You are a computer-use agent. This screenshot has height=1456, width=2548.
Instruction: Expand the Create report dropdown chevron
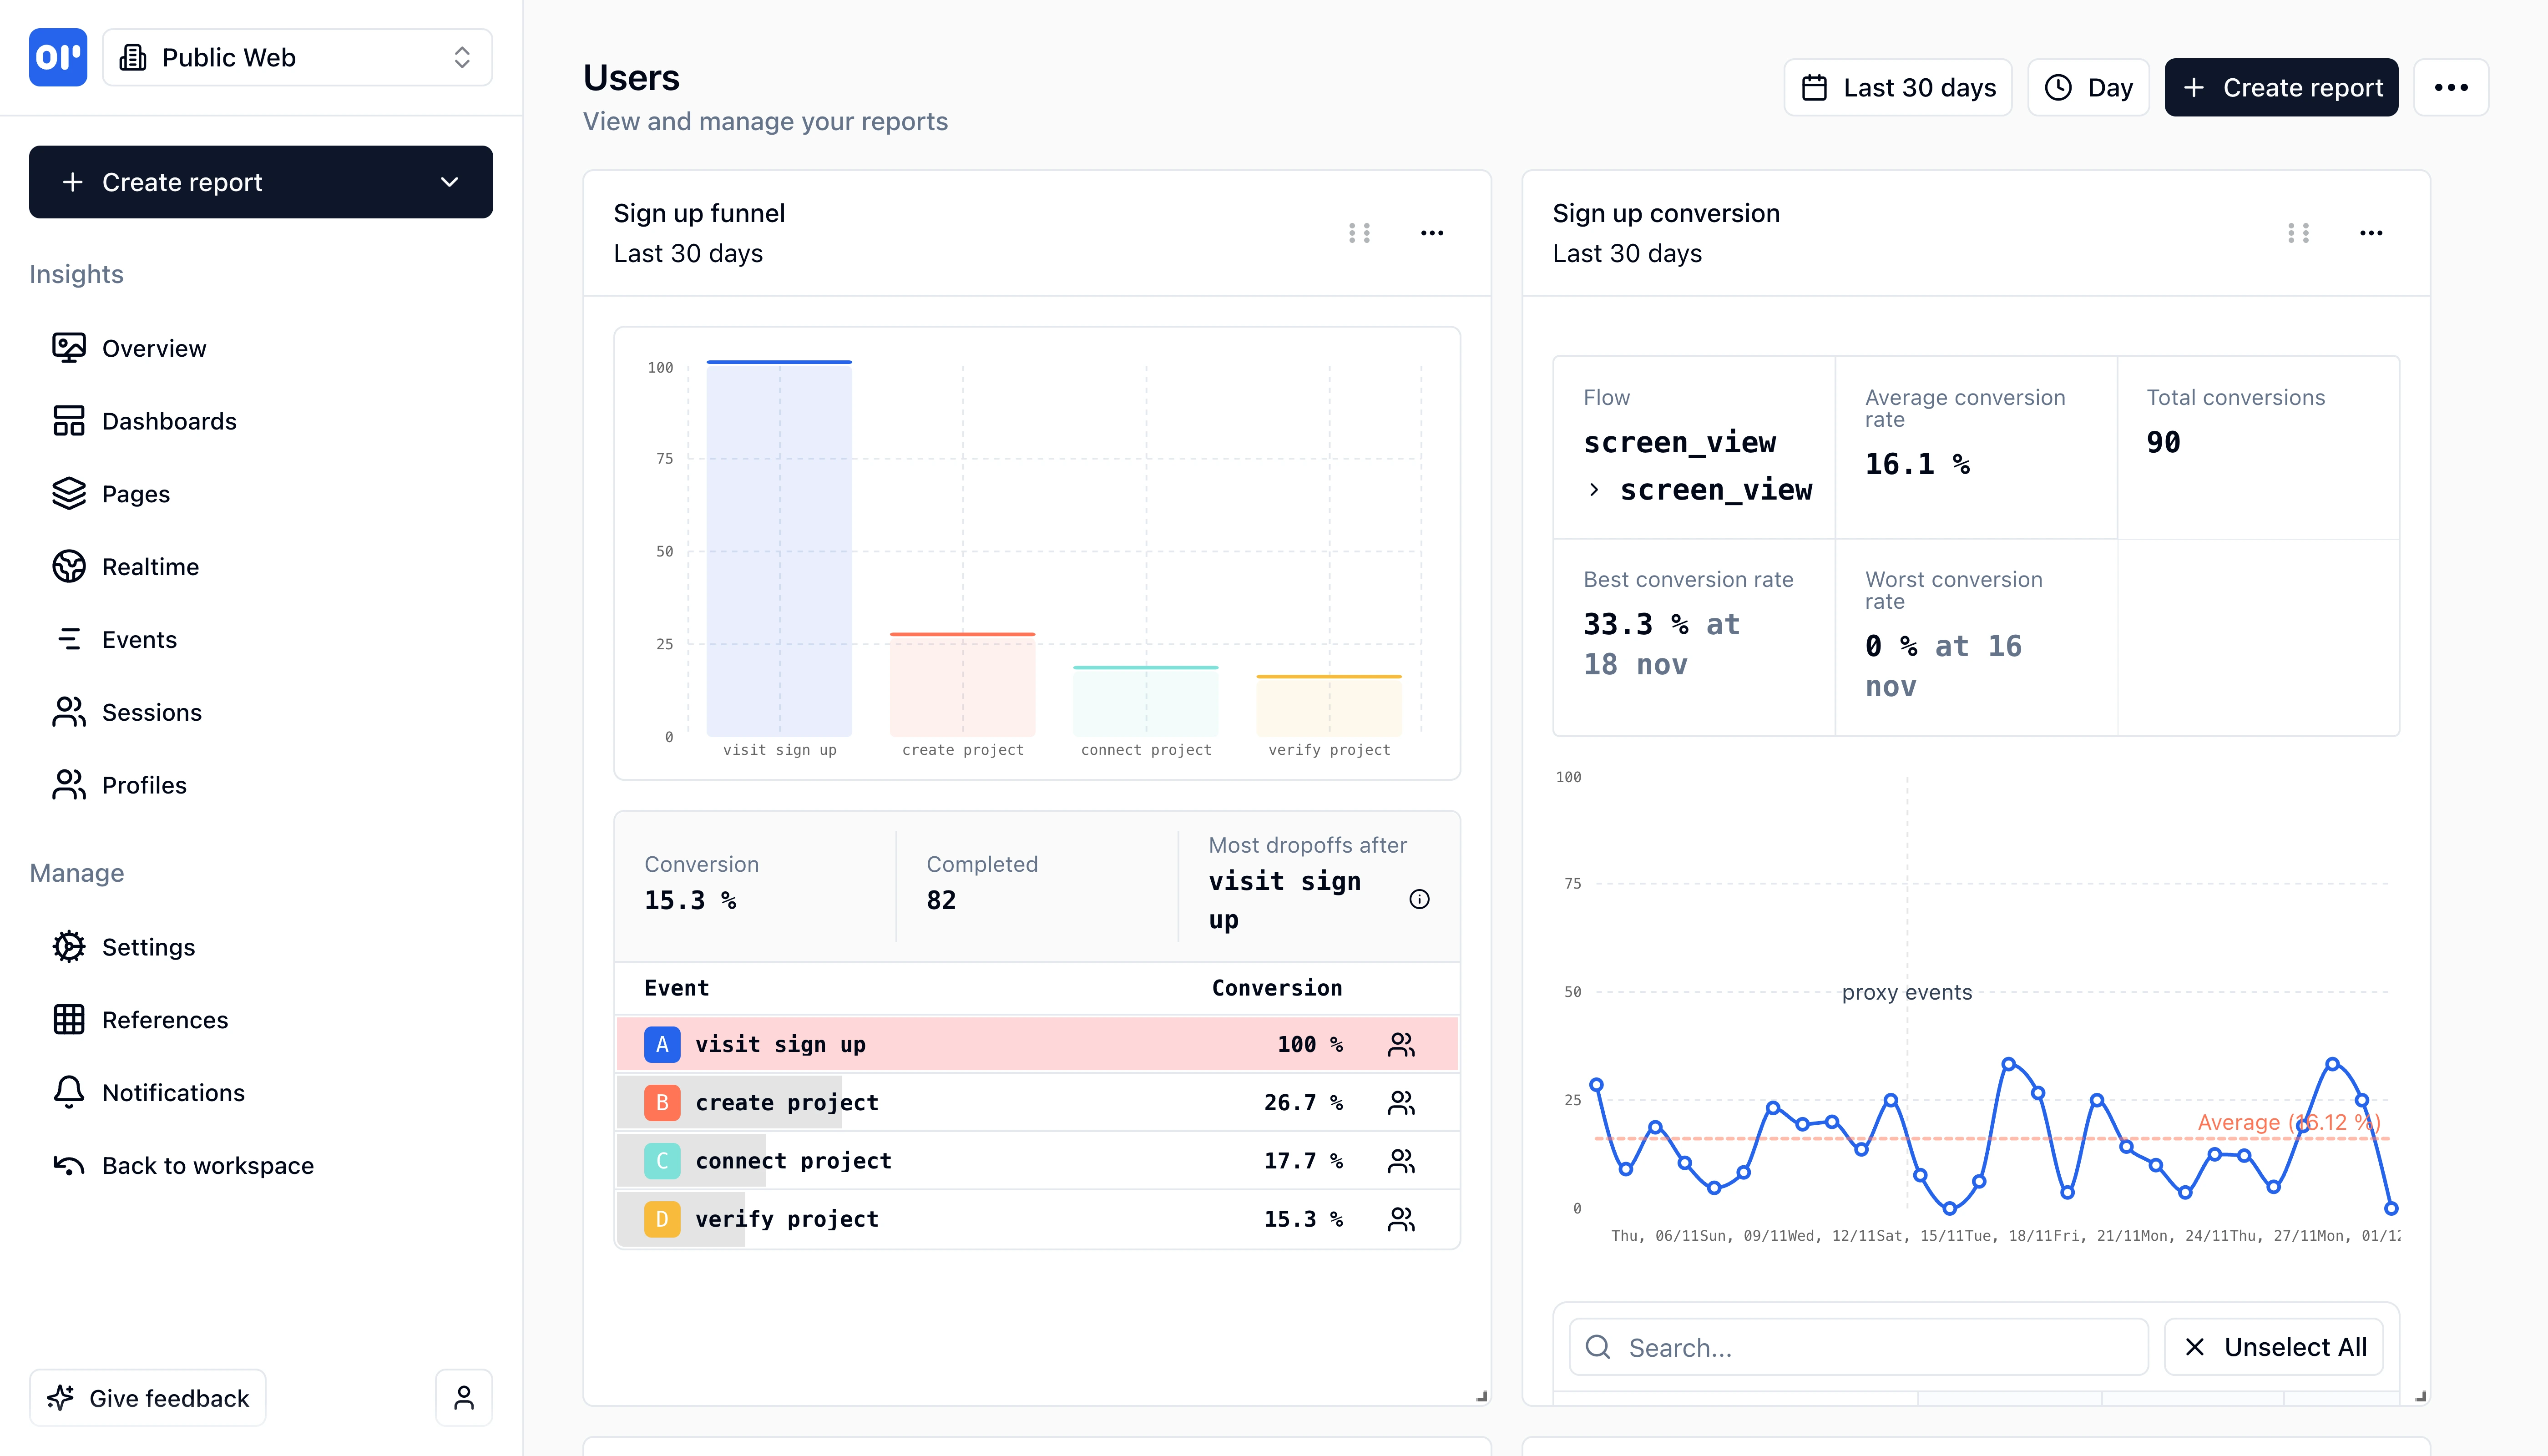pos(449,182)
